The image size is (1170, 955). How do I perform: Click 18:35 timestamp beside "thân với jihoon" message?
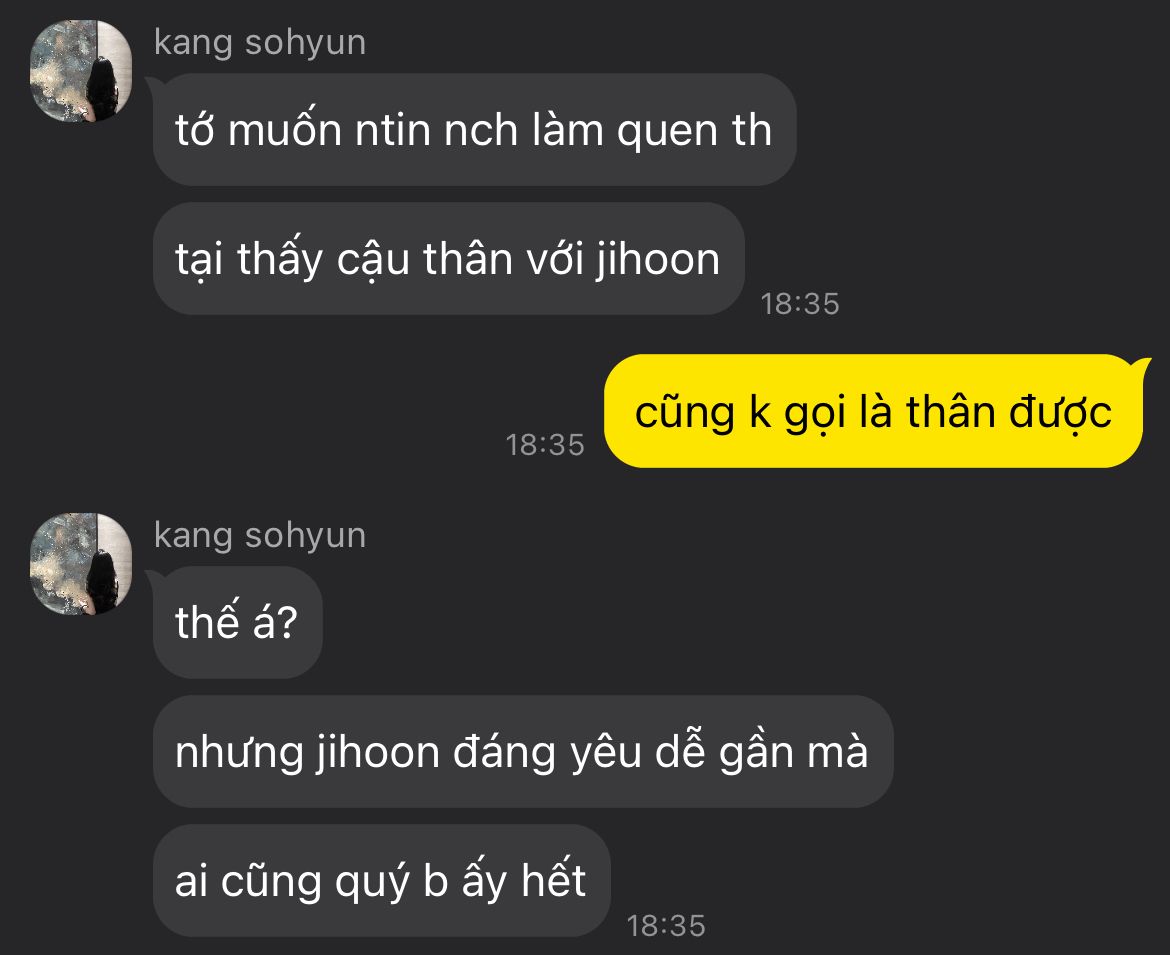point(800,304)
